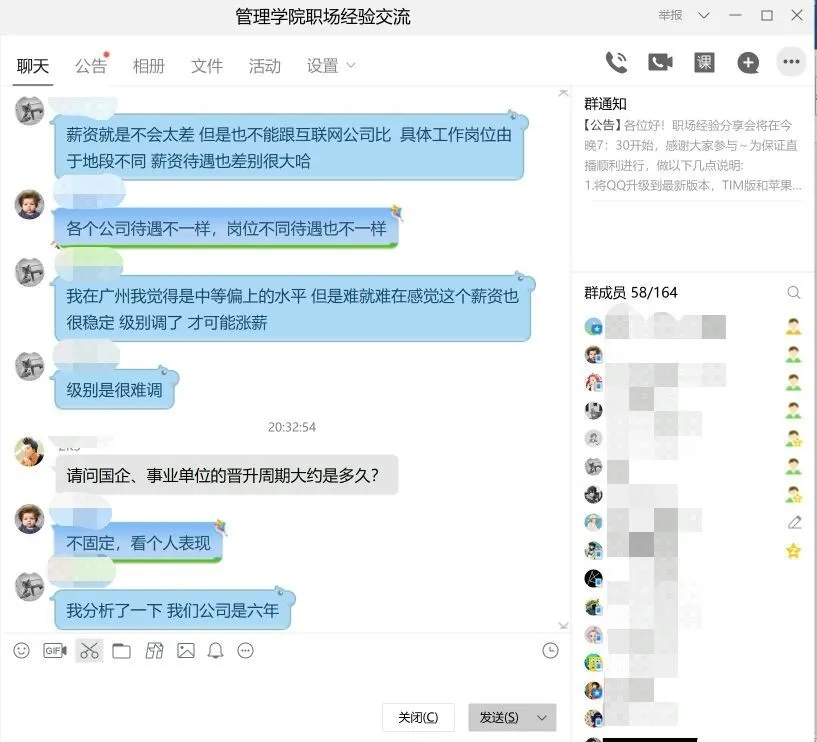Click the bell icon in input toolbar
The height and width of the screenshot is (742, 817).
tap(215, 651)
